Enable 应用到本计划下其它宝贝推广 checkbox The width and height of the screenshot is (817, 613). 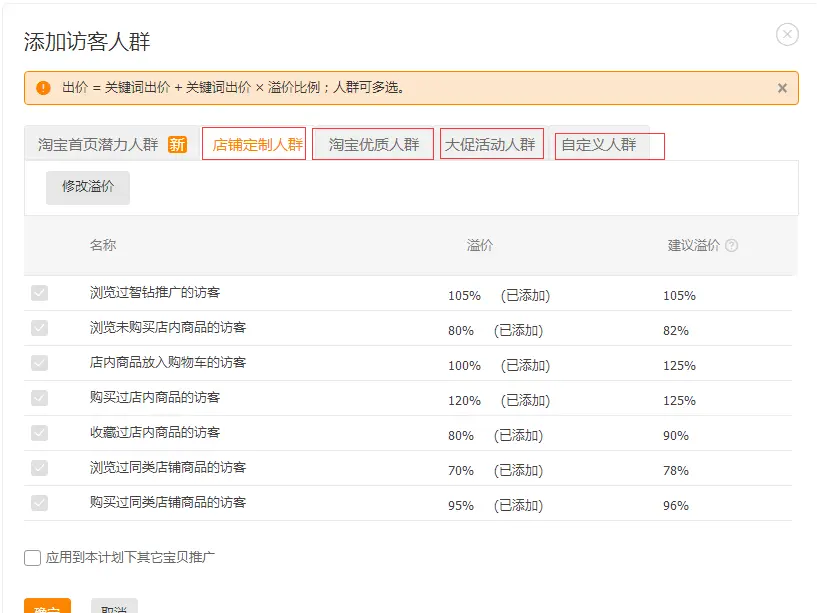click(x=33, y=558)
